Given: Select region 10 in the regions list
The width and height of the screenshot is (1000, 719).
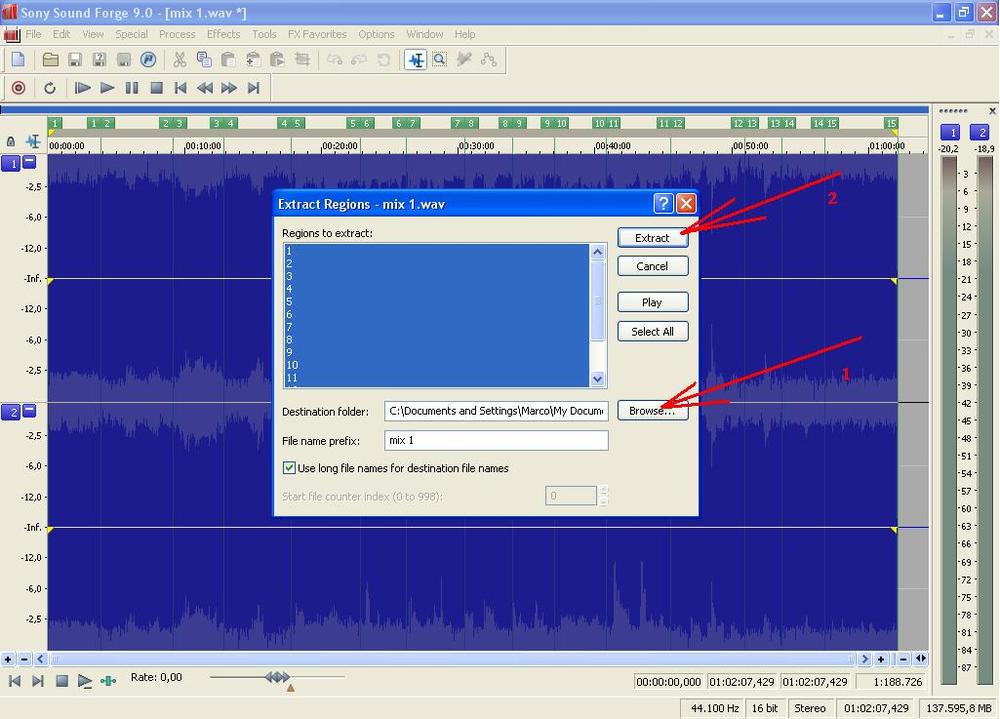Looking at the screenshot, I should click(437, 365).
